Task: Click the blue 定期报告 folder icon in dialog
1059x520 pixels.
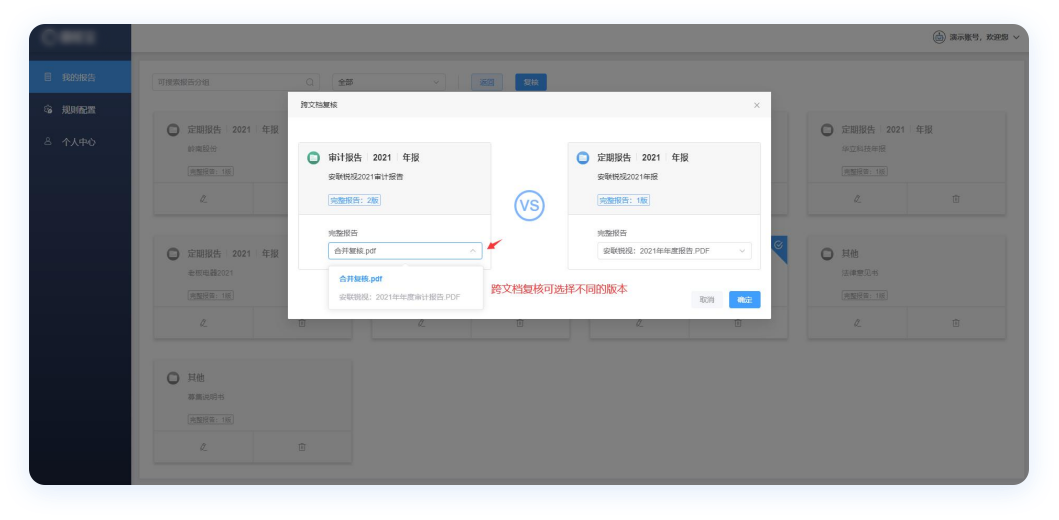Action: pos(582,158)
